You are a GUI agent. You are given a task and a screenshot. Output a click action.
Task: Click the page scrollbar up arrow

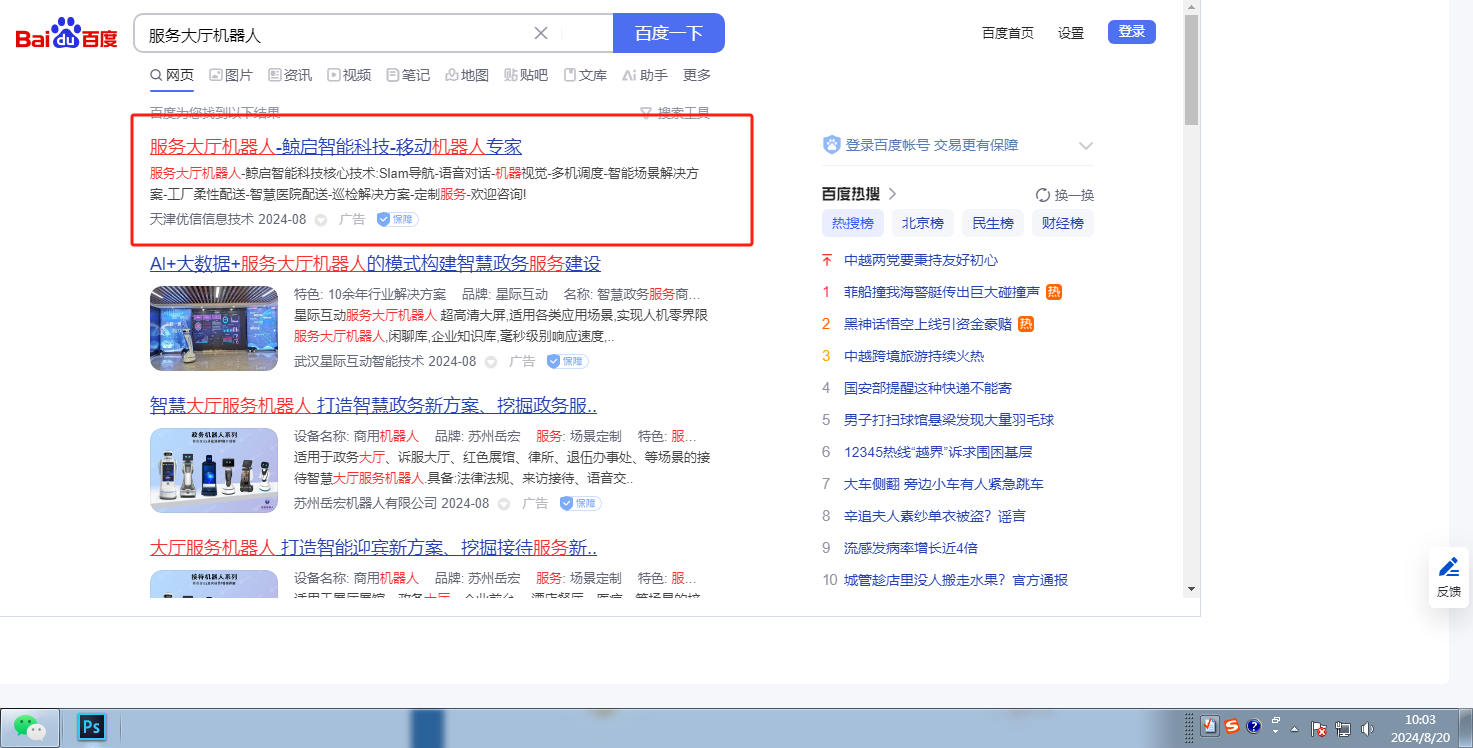click(x=1191, y=8)
